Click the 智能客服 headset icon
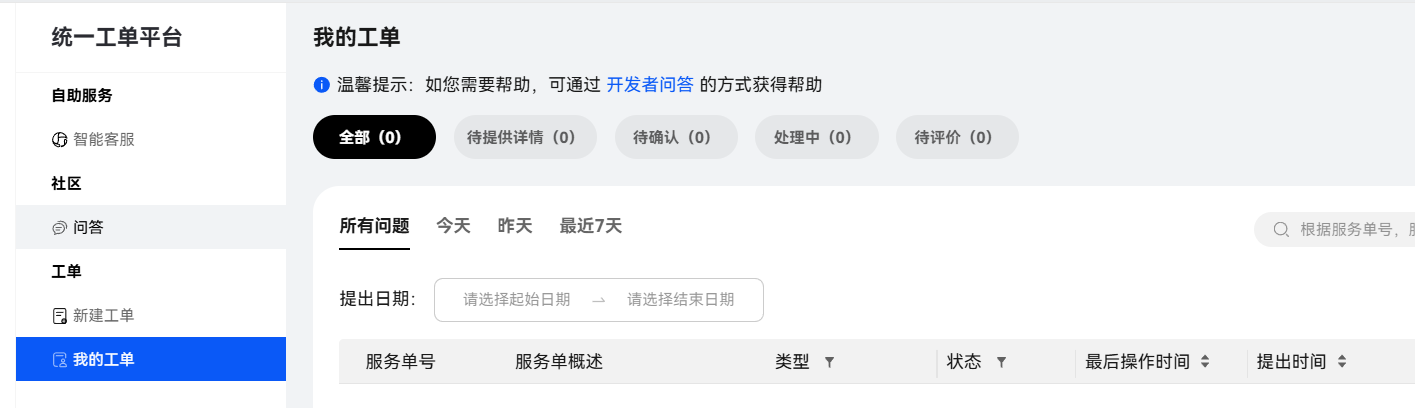 click(59, 140)
